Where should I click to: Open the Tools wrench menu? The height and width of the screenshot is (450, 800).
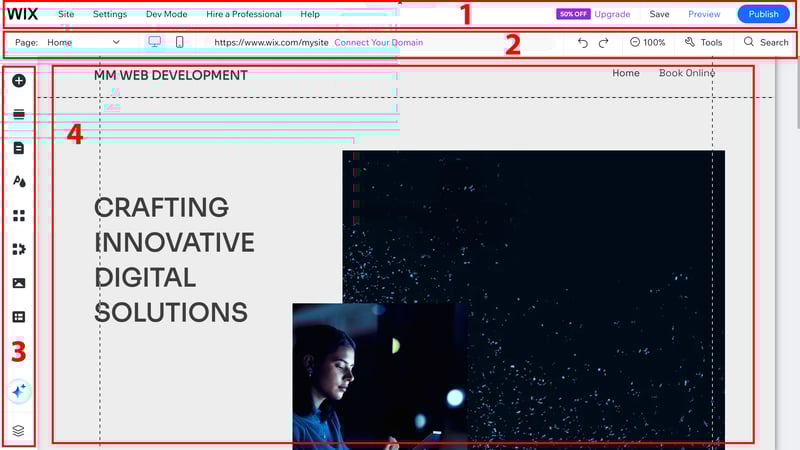tap(704, 42)
